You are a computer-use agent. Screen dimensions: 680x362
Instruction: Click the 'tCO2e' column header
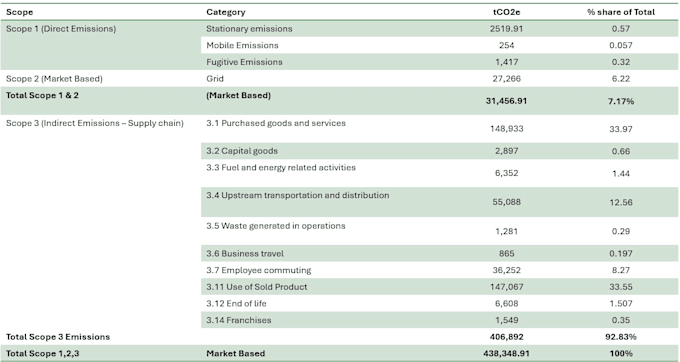pos(507,12)
